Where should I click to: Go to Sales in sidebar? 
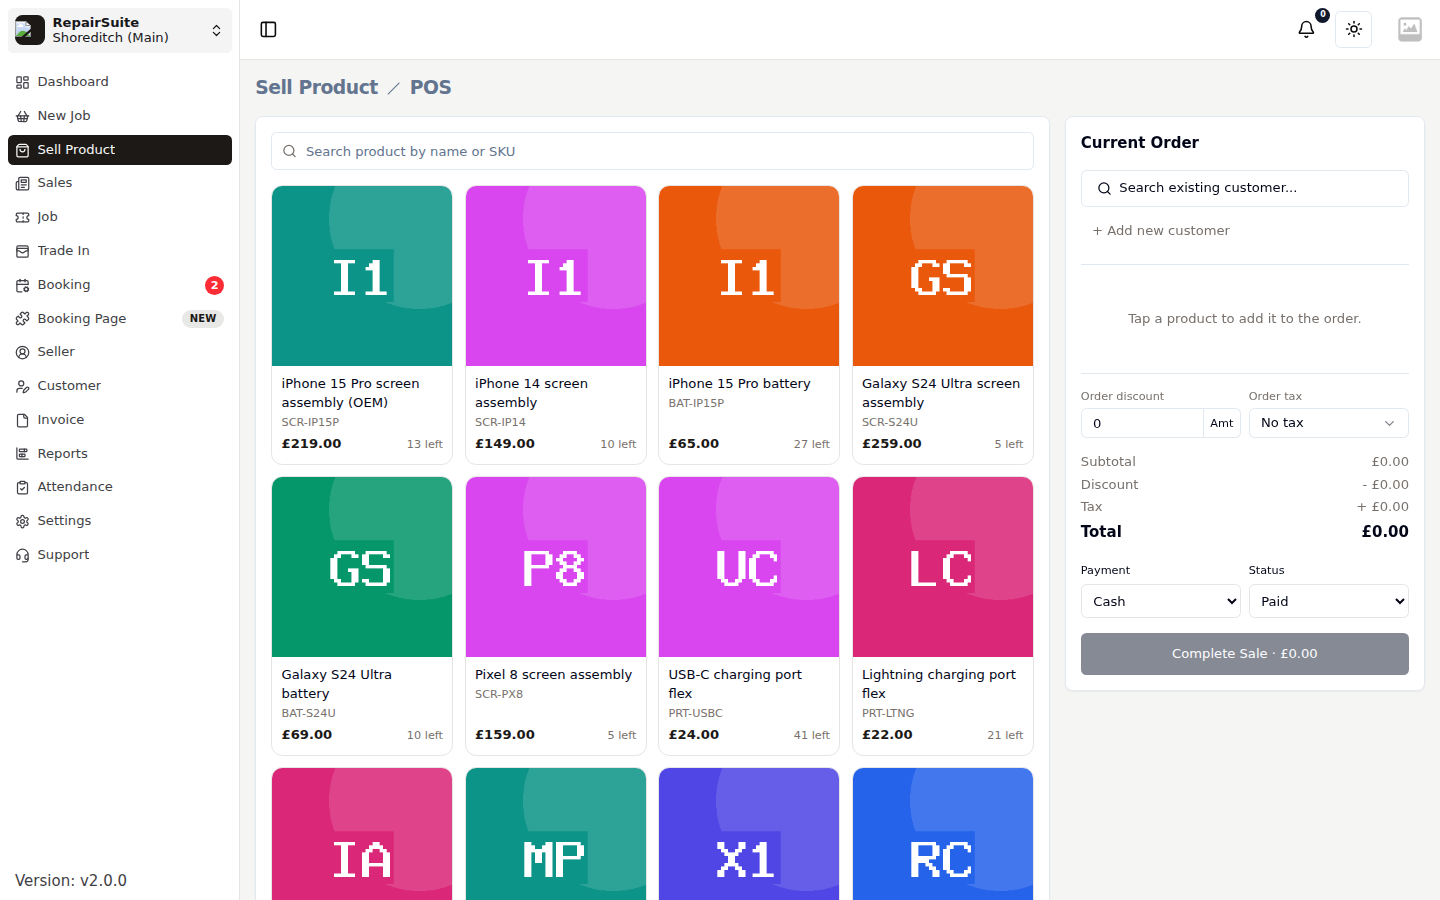(120, 183)
